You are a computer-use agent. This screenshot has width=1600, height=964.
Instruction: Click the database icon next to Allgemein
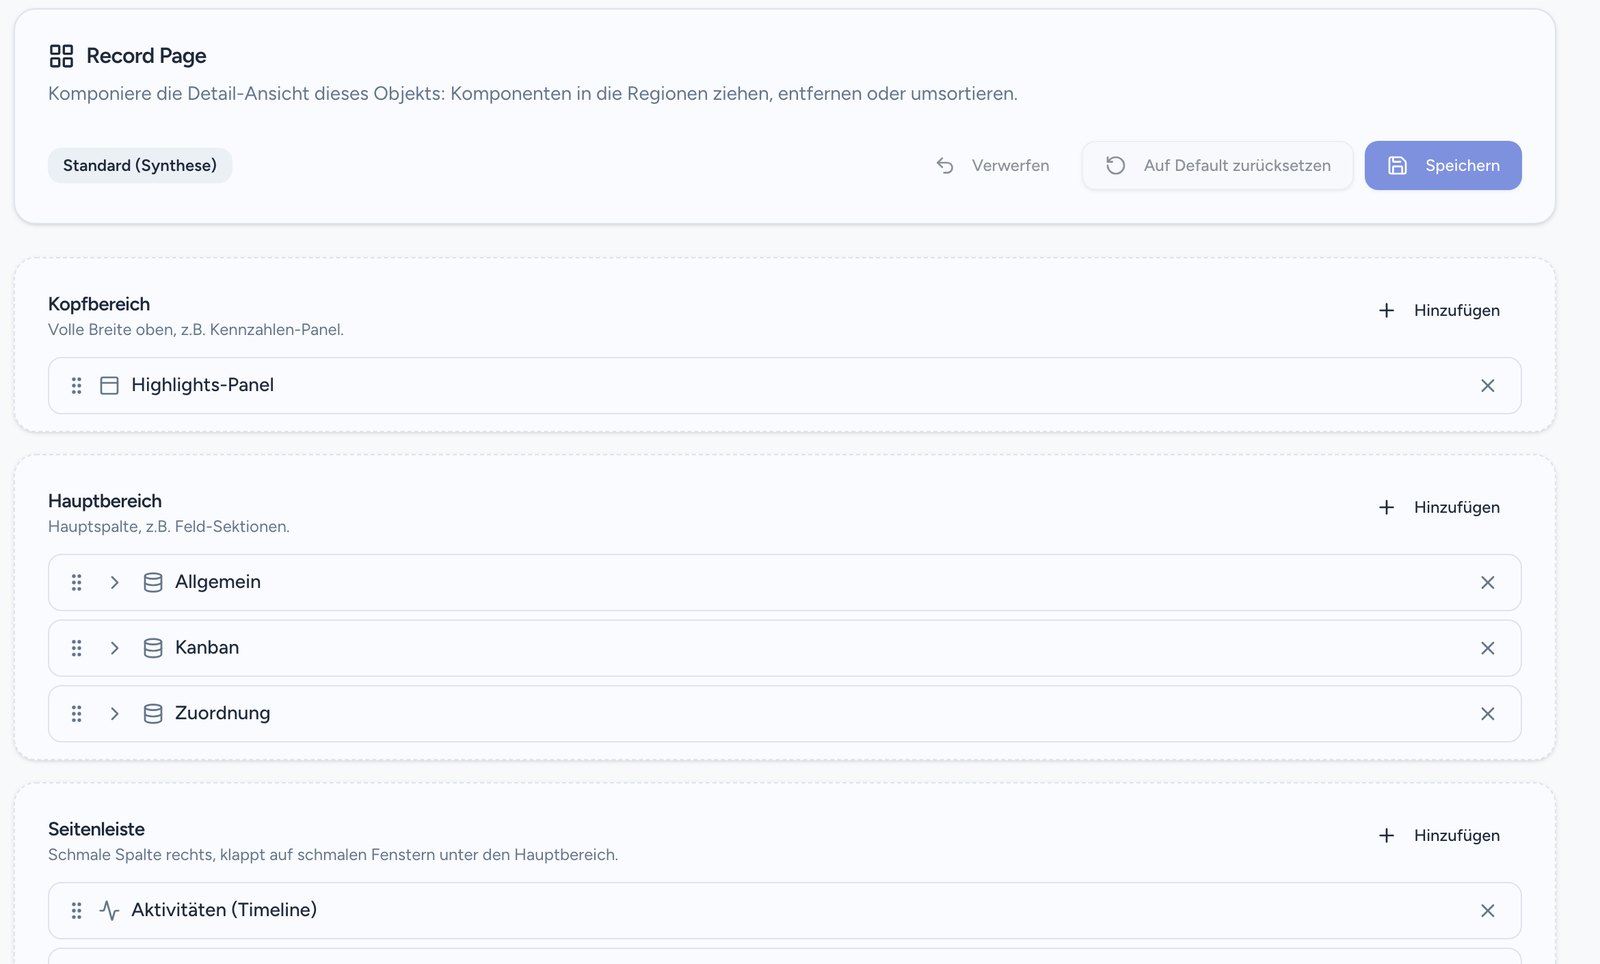coord(153,583)
